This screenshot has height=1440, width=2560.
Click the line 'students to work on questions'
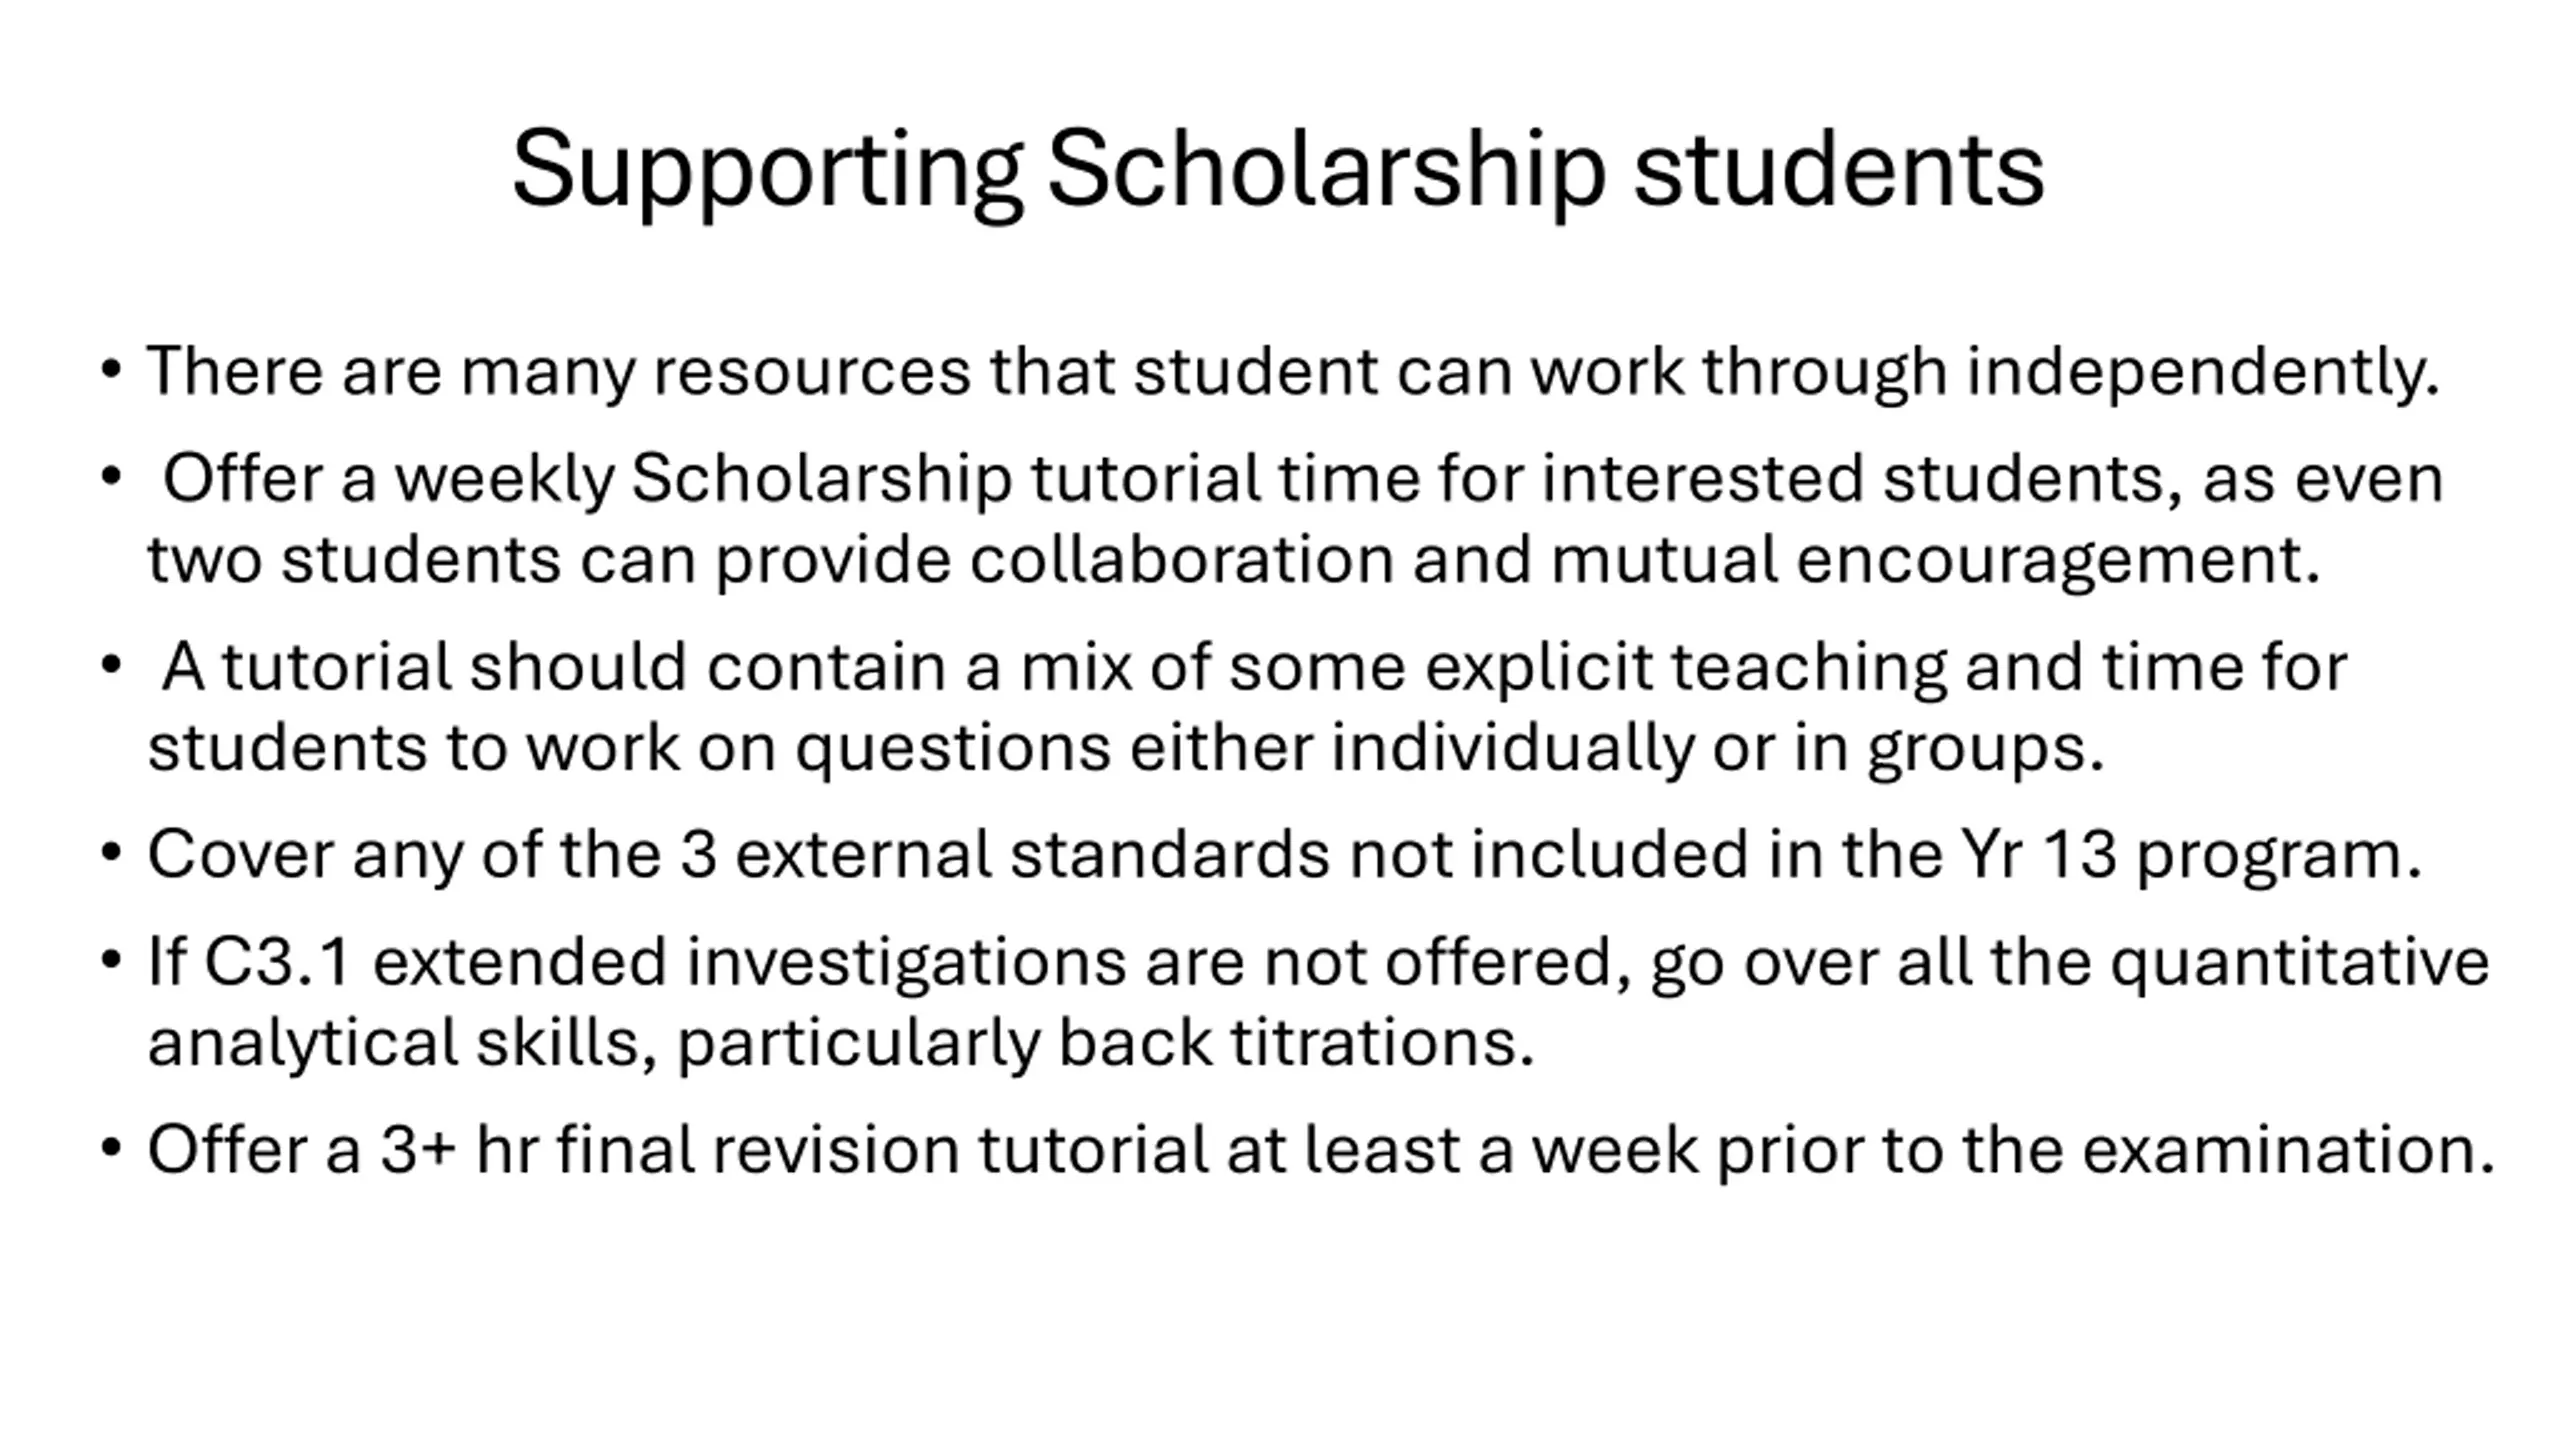tap(1126, 749)
